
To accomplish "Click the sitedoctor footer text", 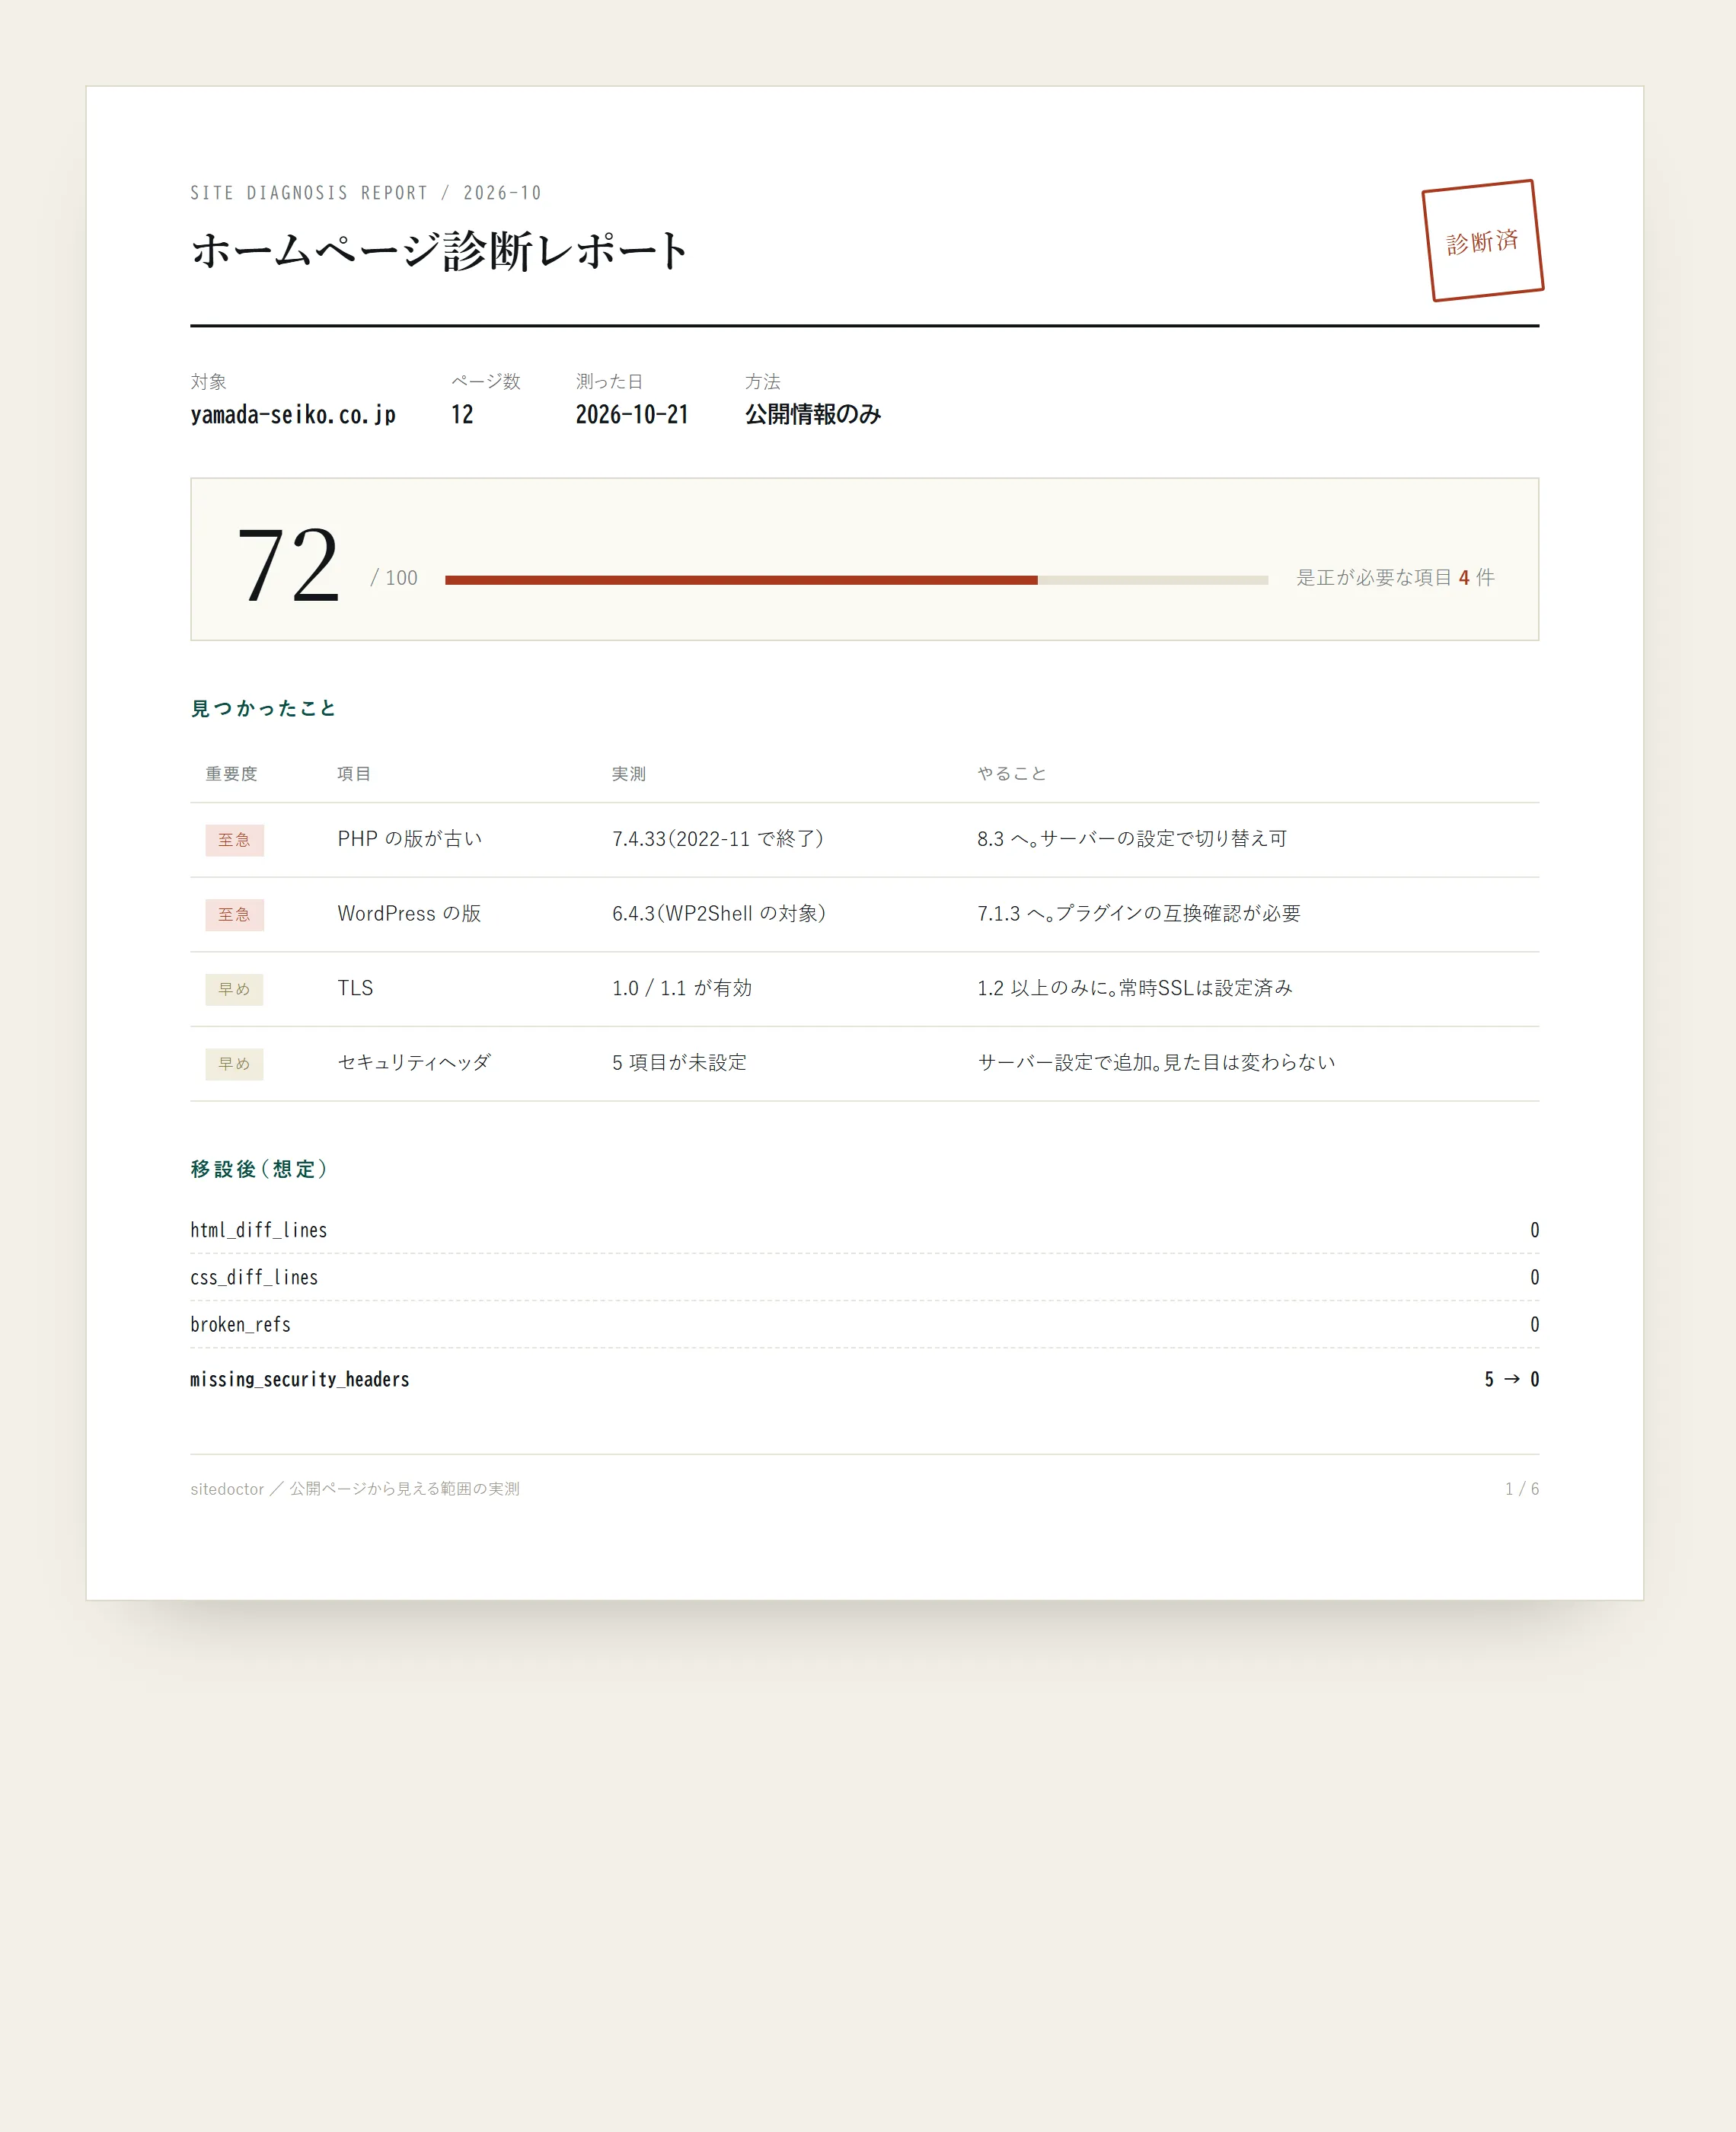I will pyautogui.click(x=355, y=1489).
